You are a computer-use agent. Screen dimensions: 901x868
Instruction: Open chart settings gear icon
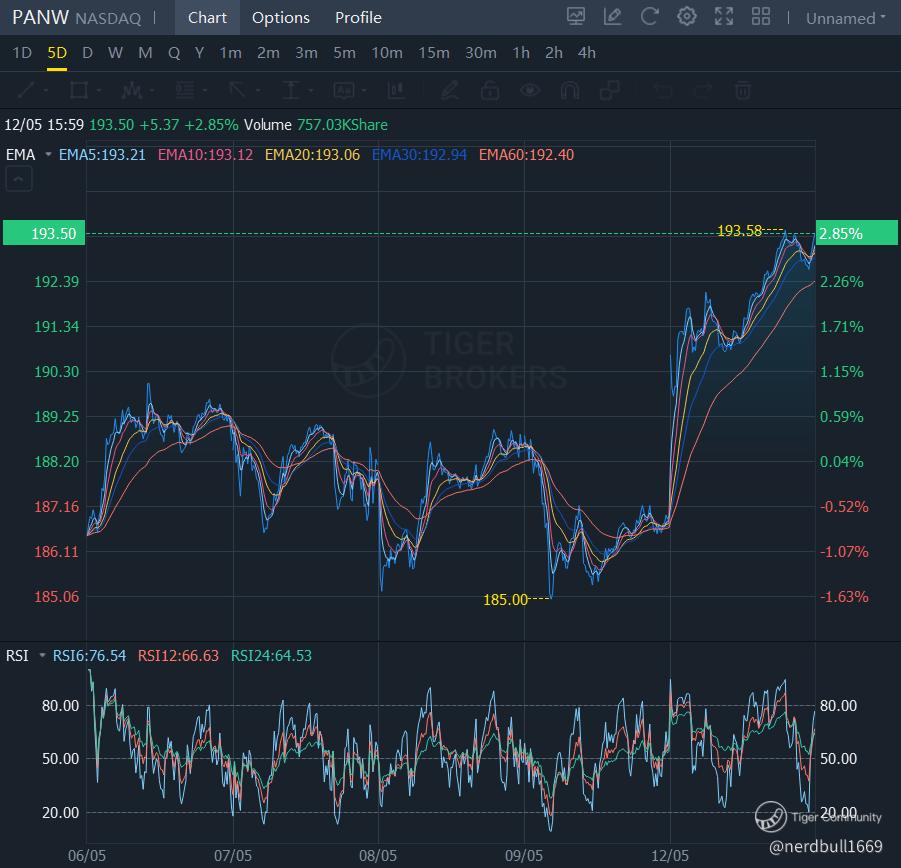coord(687,17)
